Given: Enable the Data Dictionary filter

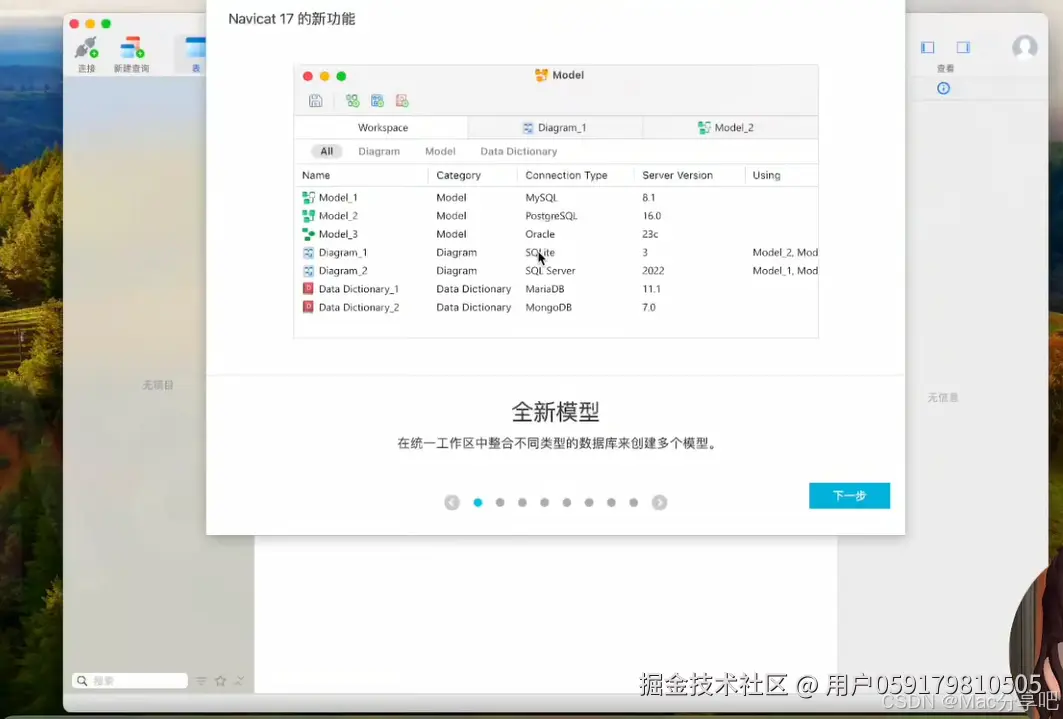Looking at the screenshot, I should pos(518,151).
